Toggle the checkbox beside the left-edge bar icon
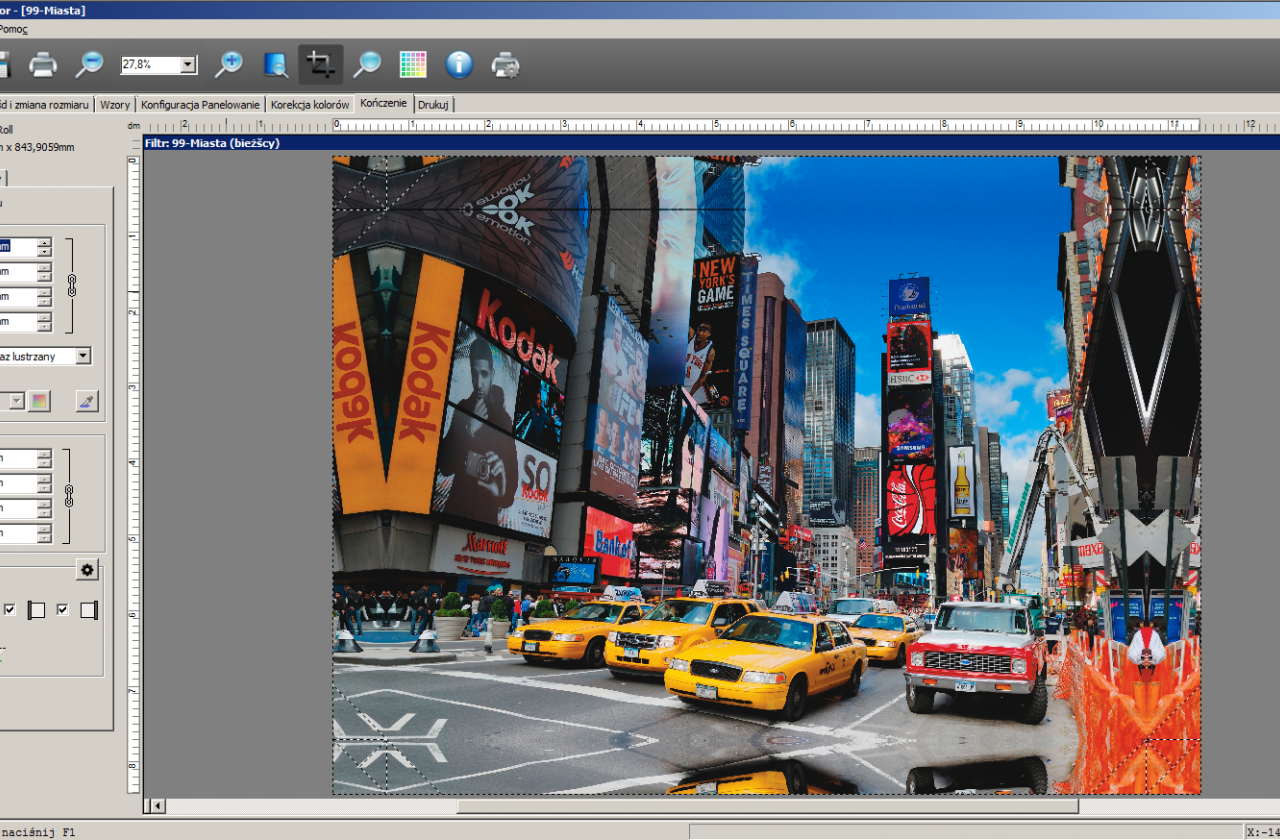The image size is (1280, 840). point(10,610)
